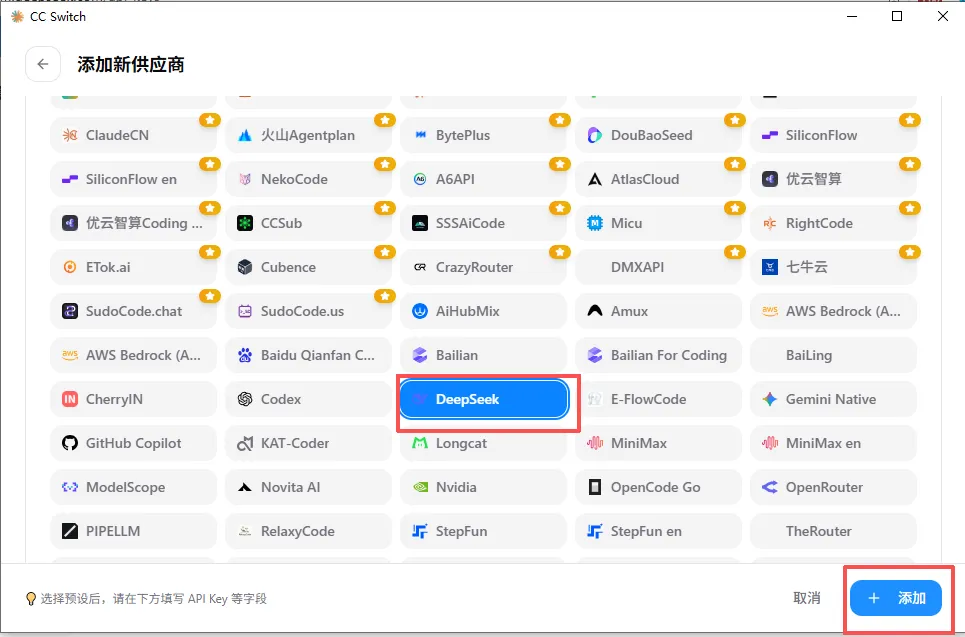Pick Novita AI preset

(308, 487)
